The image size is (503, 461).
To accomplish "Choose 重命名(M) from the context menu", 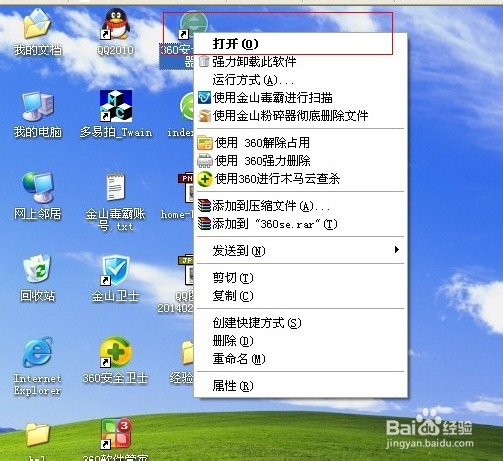I will [300, 359].
